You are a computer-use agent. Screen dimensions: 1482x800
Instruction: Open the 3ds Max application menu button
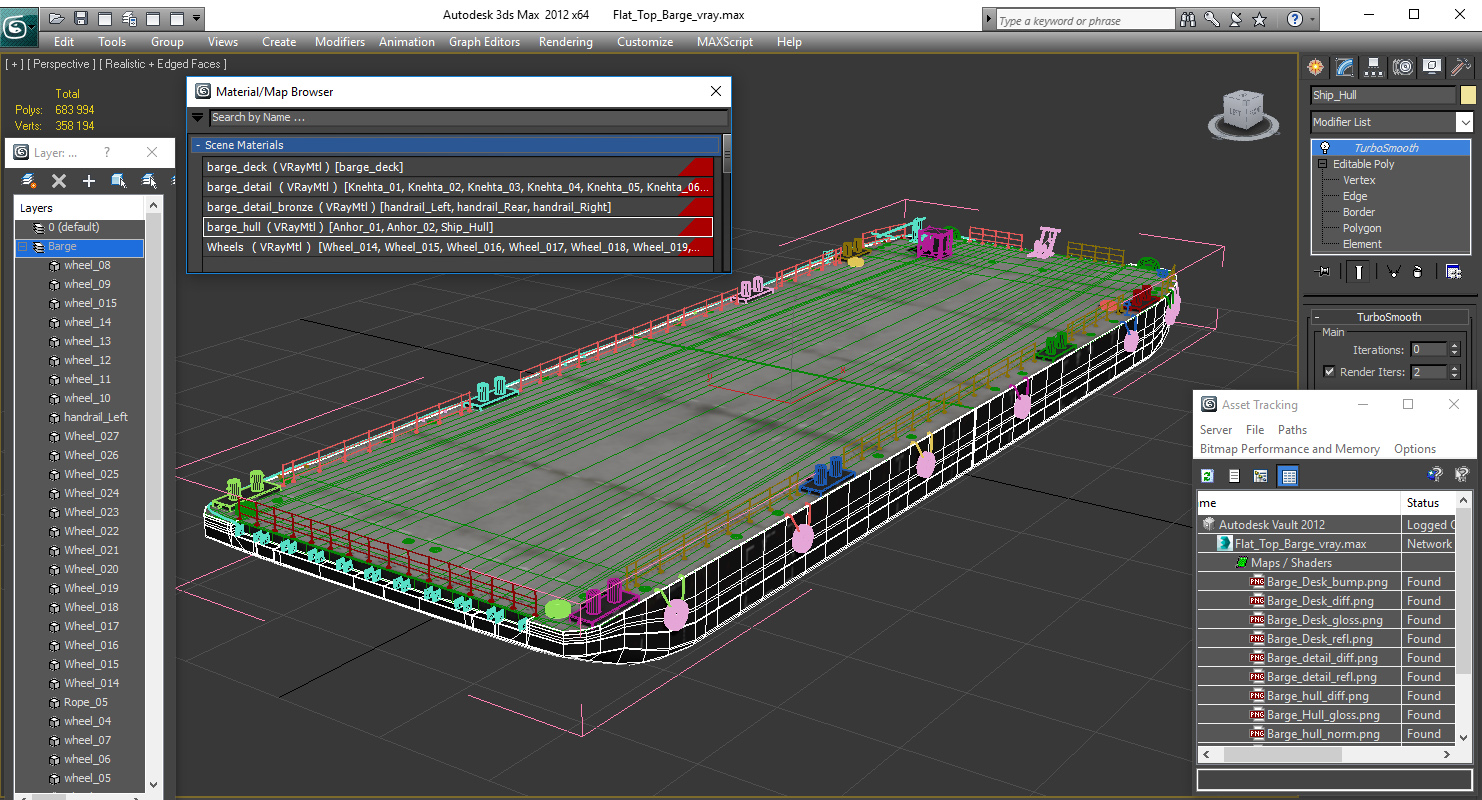19,26
